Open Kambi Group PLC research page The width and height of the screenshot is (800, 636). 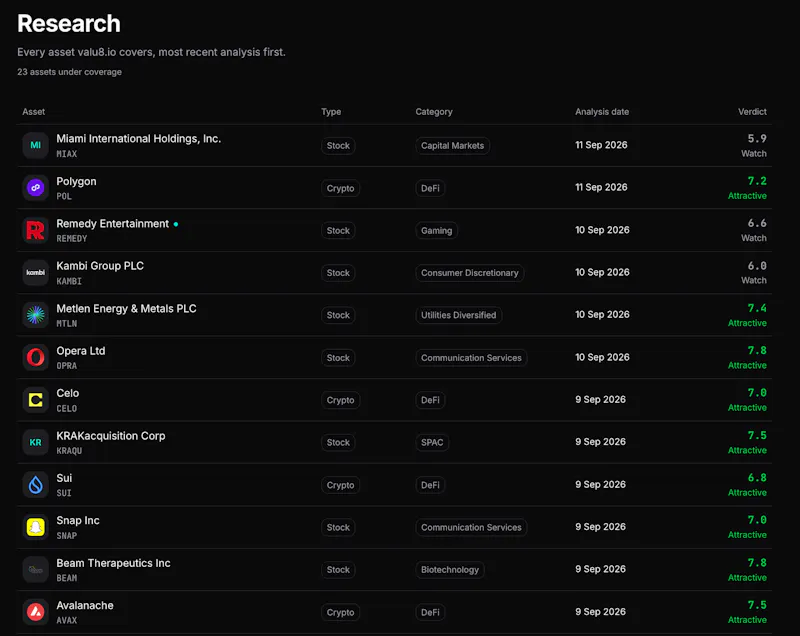tap(100, 266)
